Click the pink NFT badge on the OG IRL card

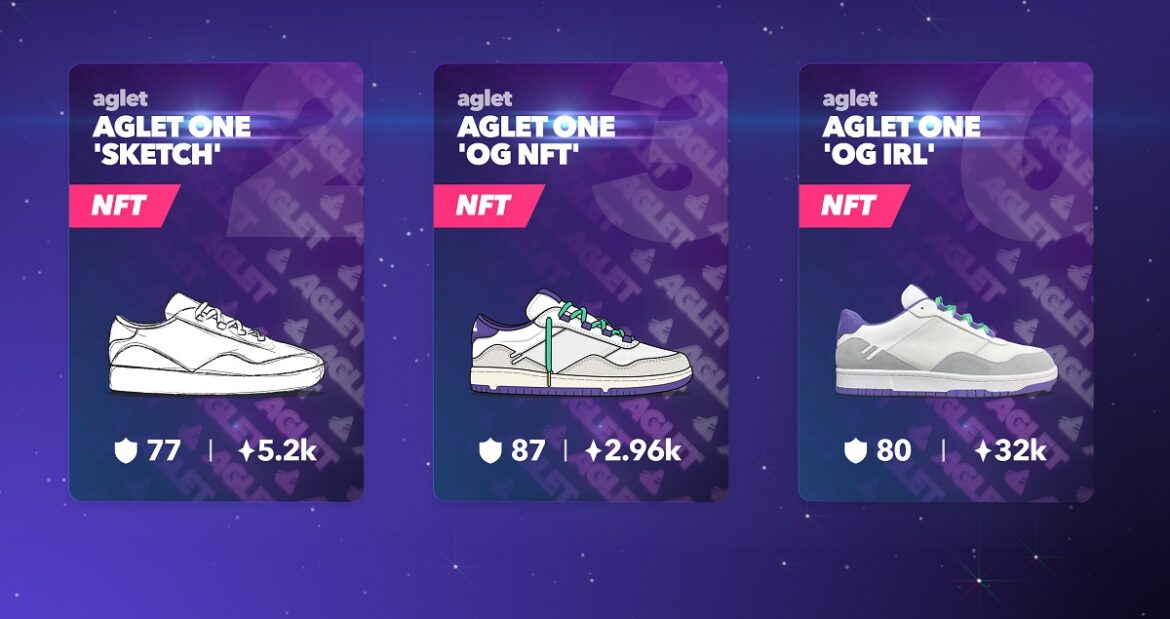pos(854,205)
